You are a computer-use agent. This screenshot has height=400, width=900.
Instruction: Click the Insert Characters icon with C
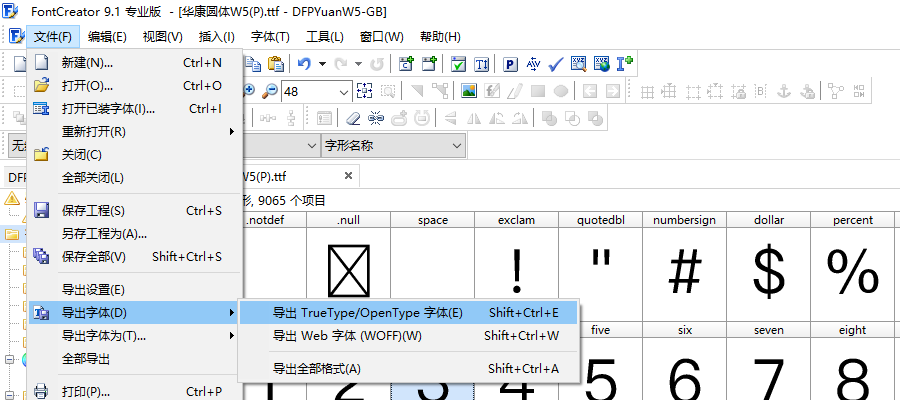click(407, 64)
